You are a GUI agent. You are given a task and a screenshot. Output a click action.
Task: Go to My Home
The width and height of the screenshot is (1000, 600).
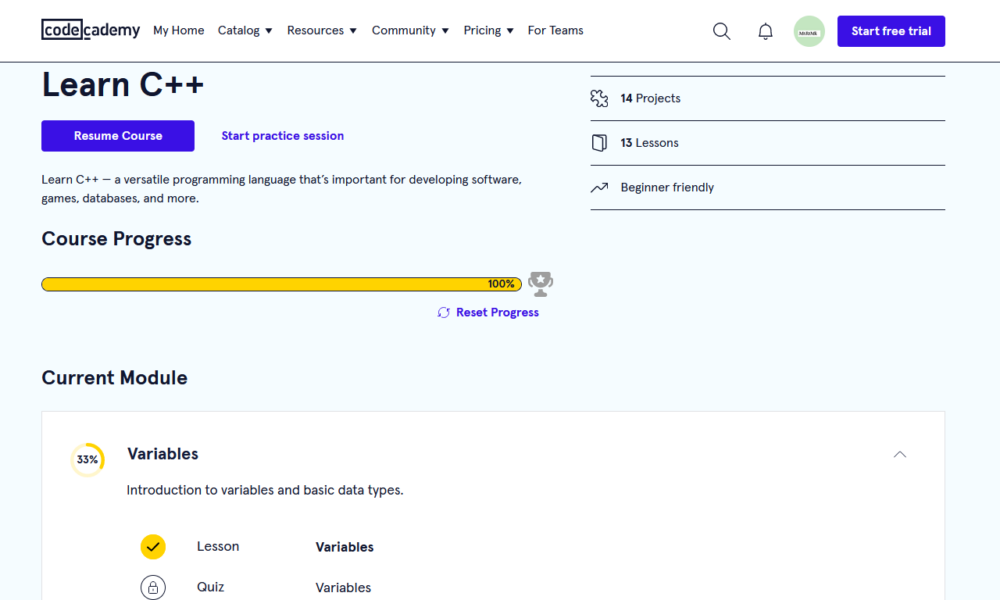[x=179, y=31]
